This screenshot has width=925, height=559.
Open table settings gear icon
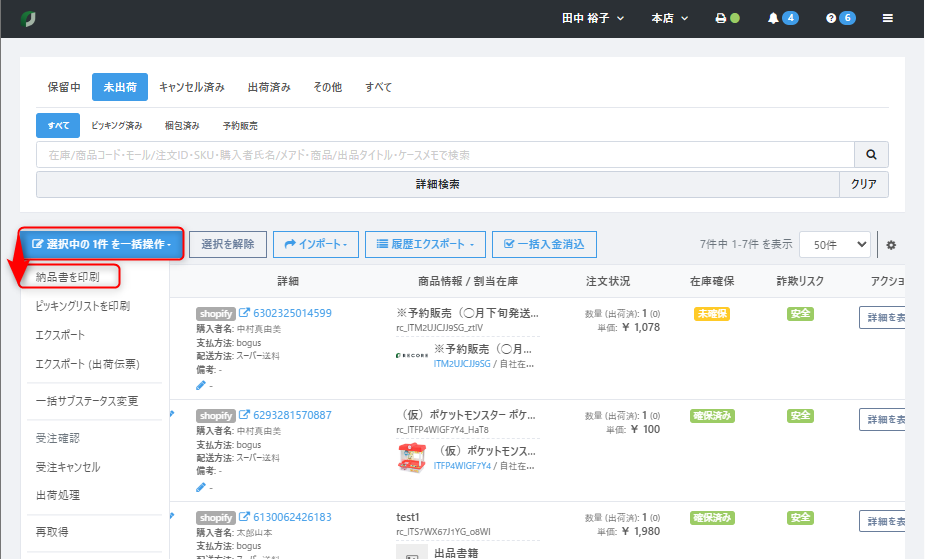pyautogui.click(x=891, y=245)
